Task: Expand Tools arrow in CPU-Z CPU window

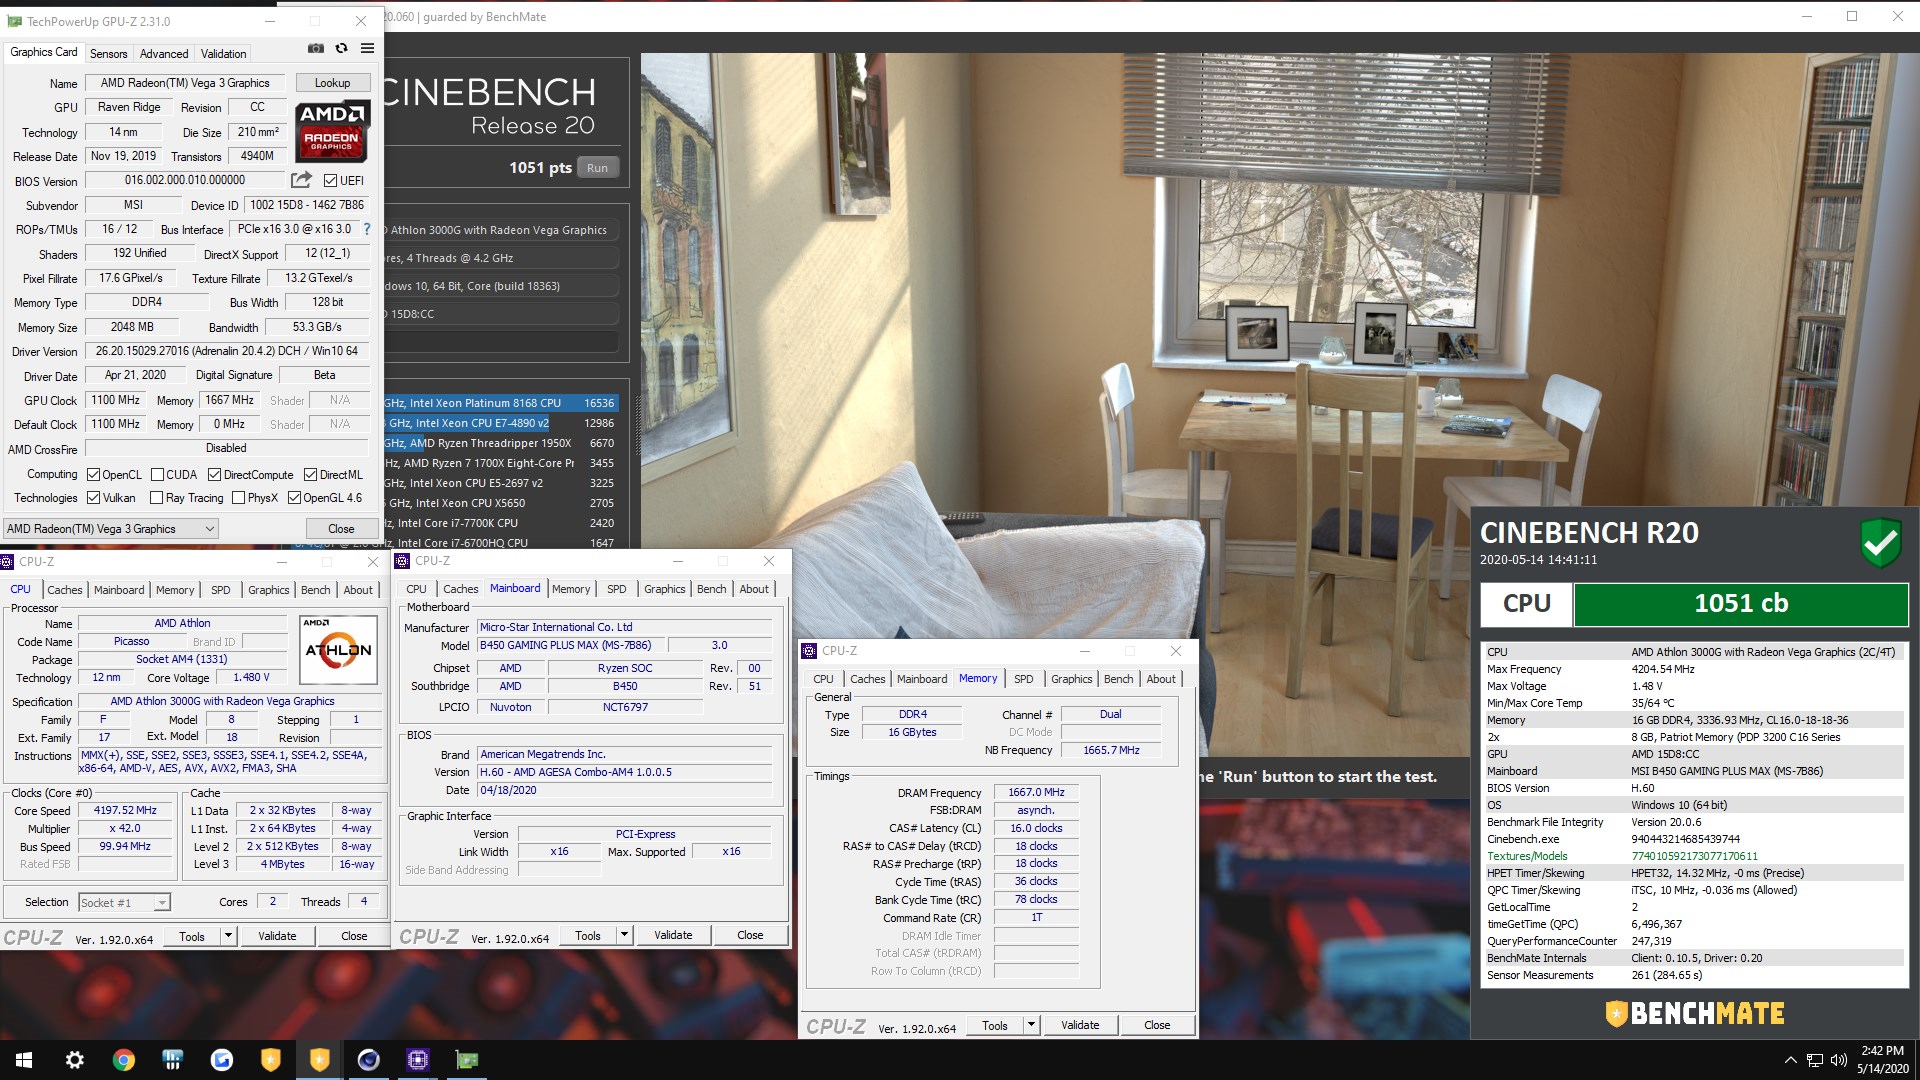Action: (x=228, y=936)
